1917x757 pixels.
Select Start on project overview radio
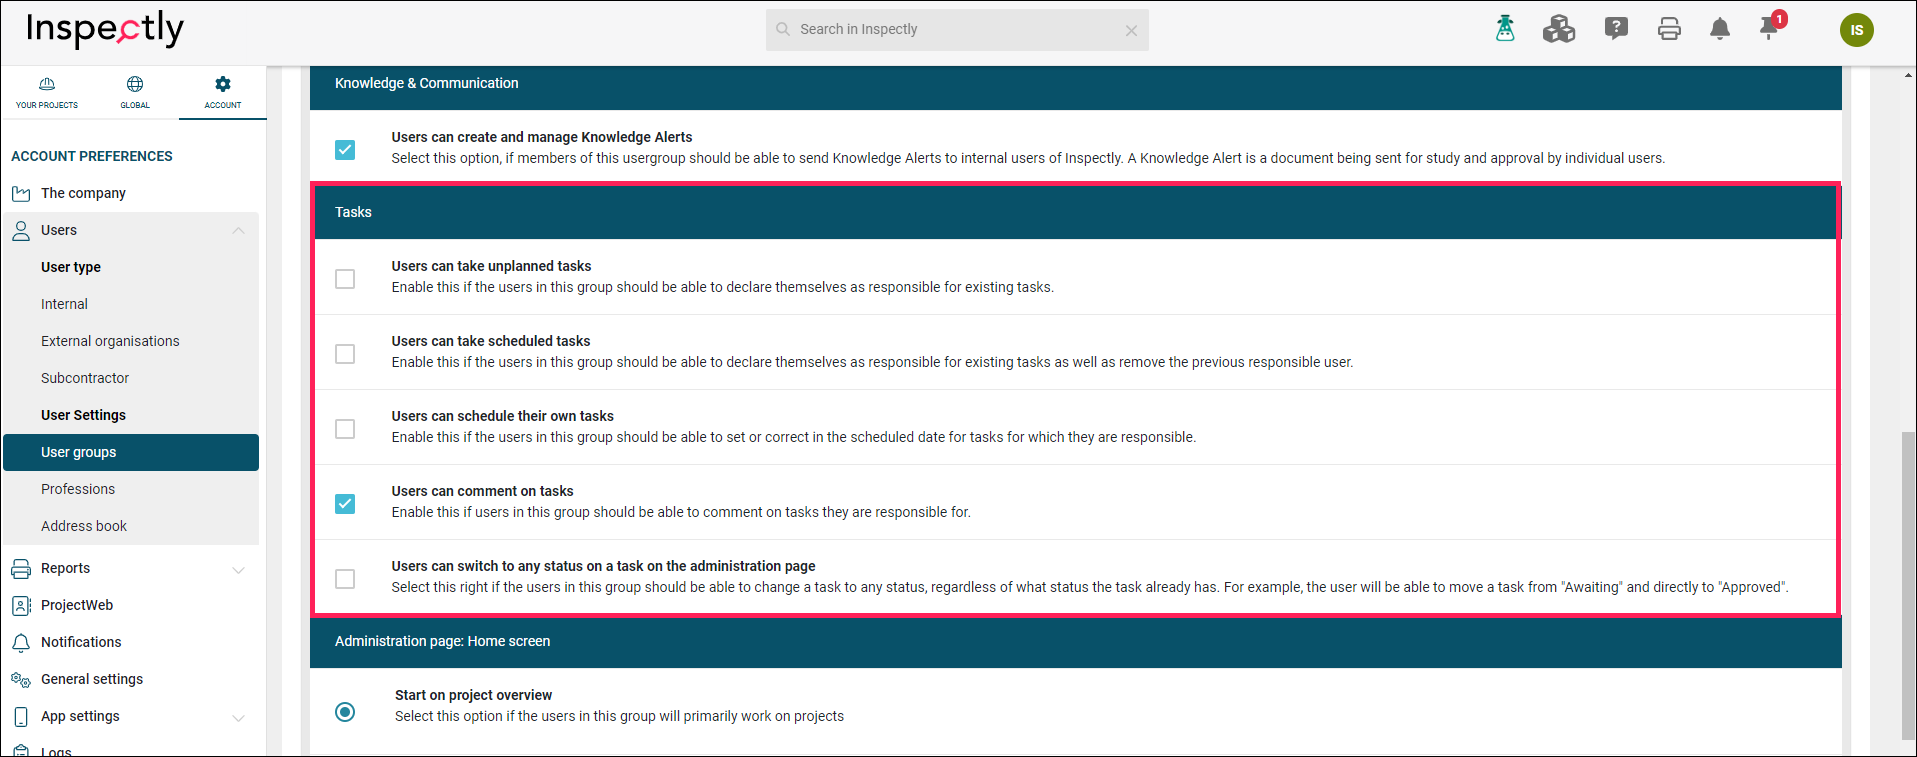(x=345, y=712)
